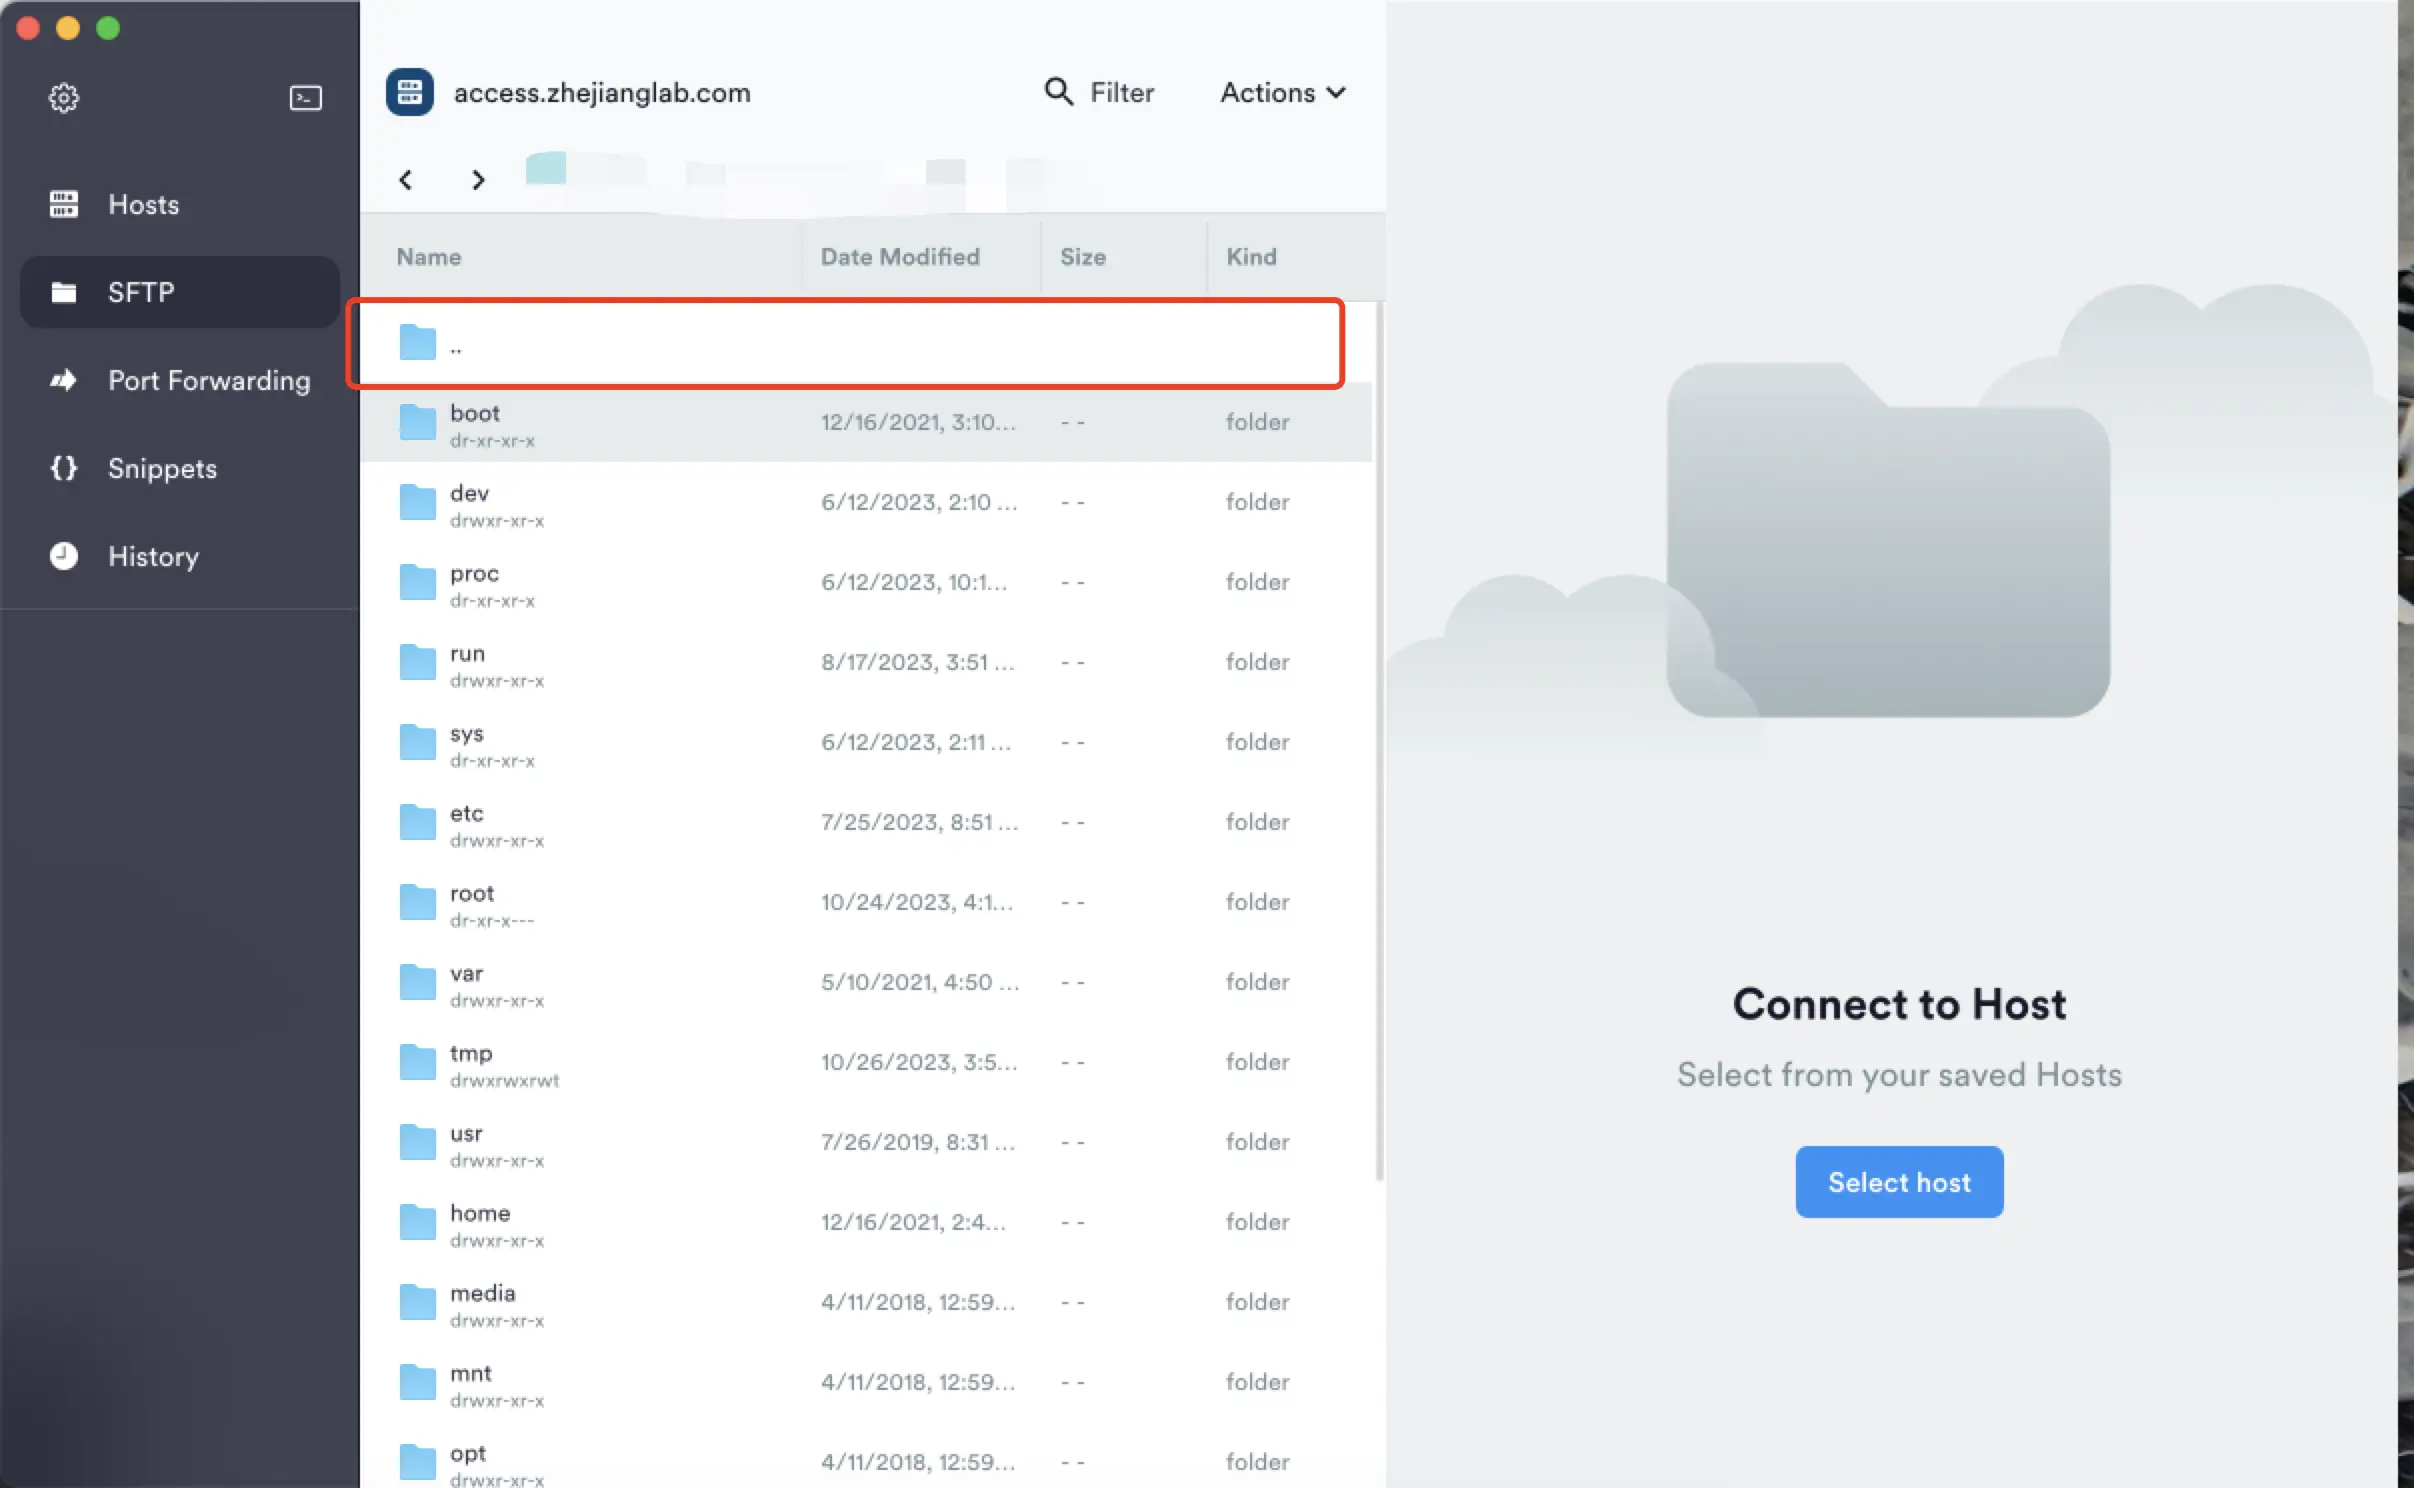Click the SFTP folder icon
2414x1488 pixels.
point(64,292)
